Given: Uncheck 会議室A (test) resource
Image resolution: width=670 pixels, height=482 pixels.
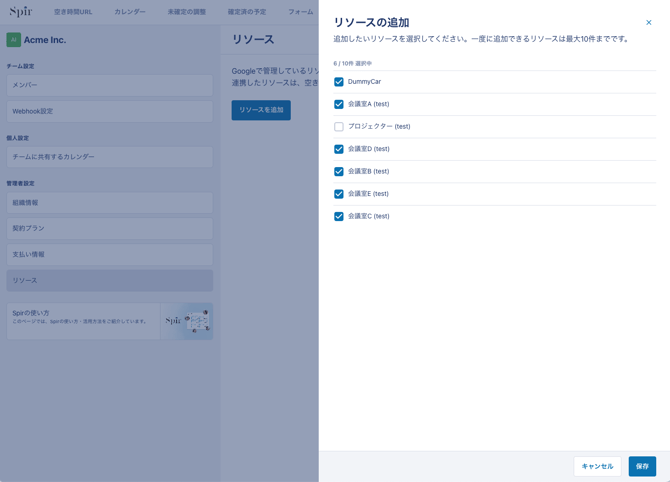Looking at the screenshot, I should (x=339, y=104).
